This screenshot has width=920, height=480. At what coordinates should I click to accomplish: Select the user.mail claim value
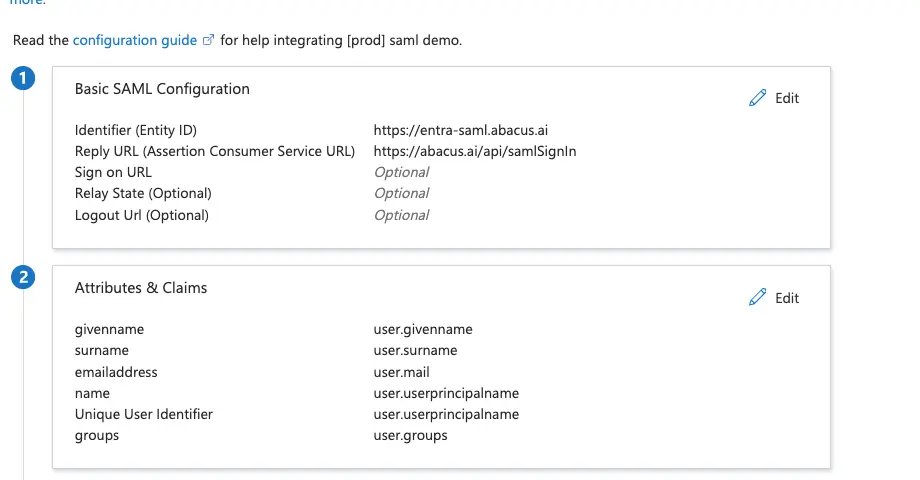click(x=401, y=372)
